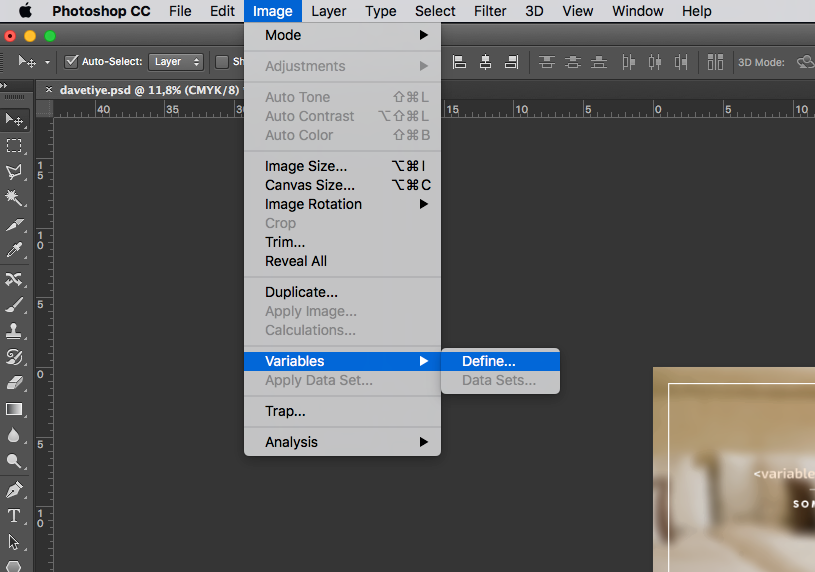Select the Clone Stamp tool
815x572 pixels.
click(14, 331)
